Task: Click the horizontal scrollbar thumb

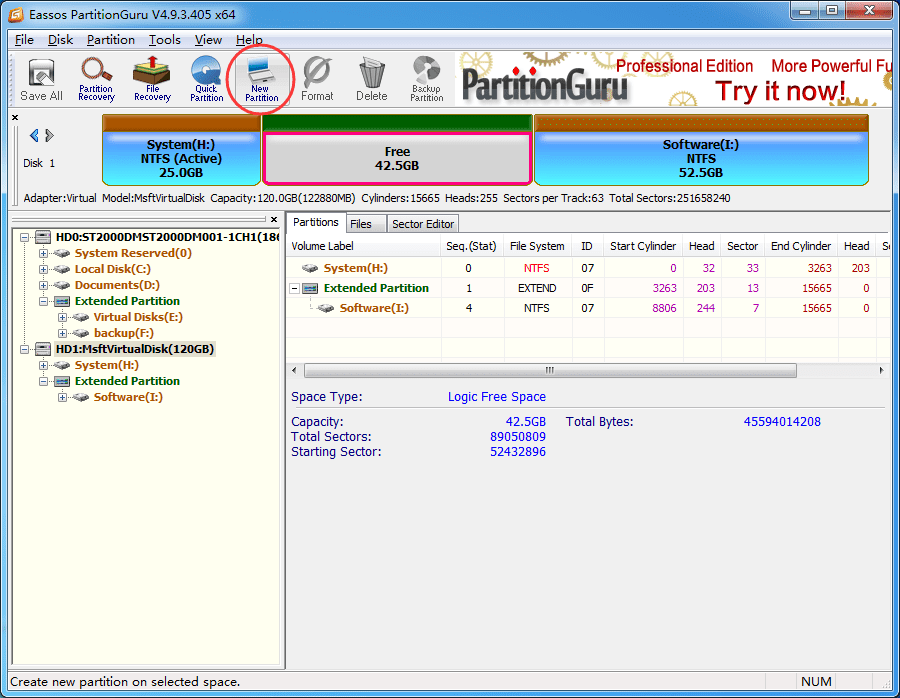Action: [550, 370]
